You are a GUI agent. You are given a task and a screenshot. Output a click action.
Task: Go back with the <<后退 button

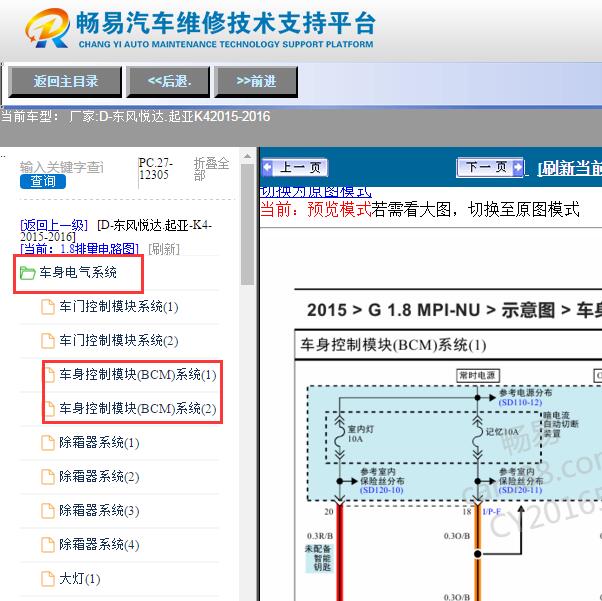tap(168, 81)
